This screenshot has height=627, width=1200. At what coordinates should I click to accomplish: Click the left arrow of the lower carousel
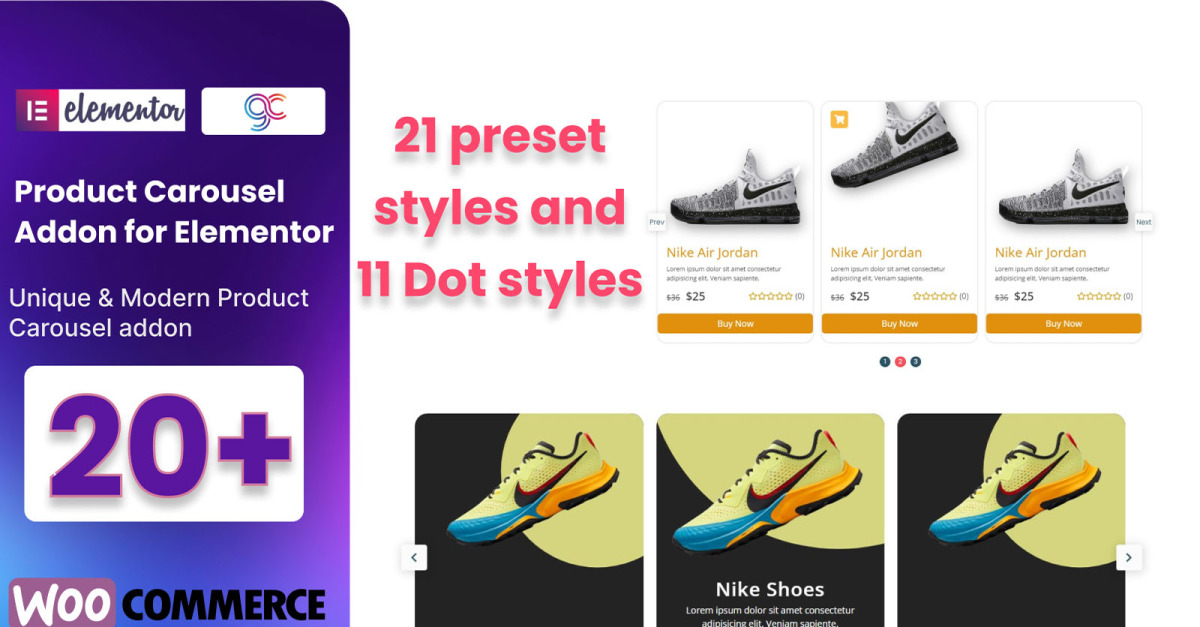tap(414, 558)
